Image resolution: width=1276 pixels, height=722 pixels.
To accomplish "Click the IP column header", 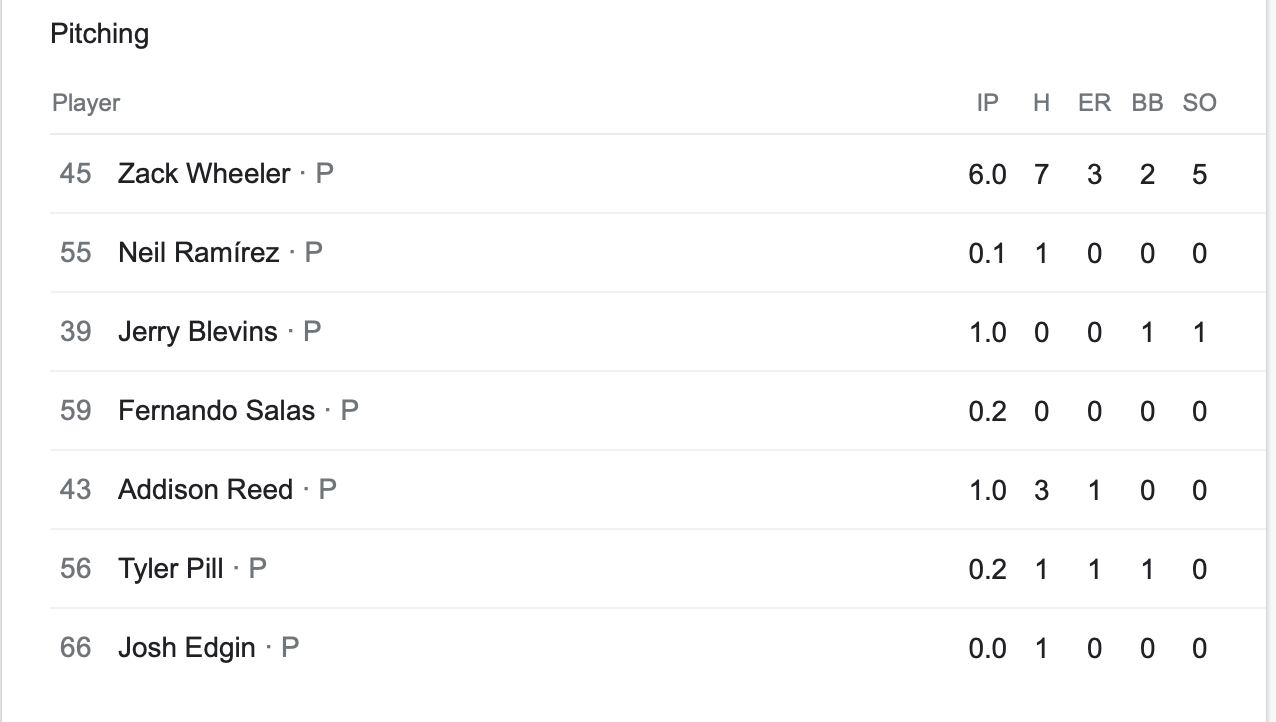I will point(987,103).
